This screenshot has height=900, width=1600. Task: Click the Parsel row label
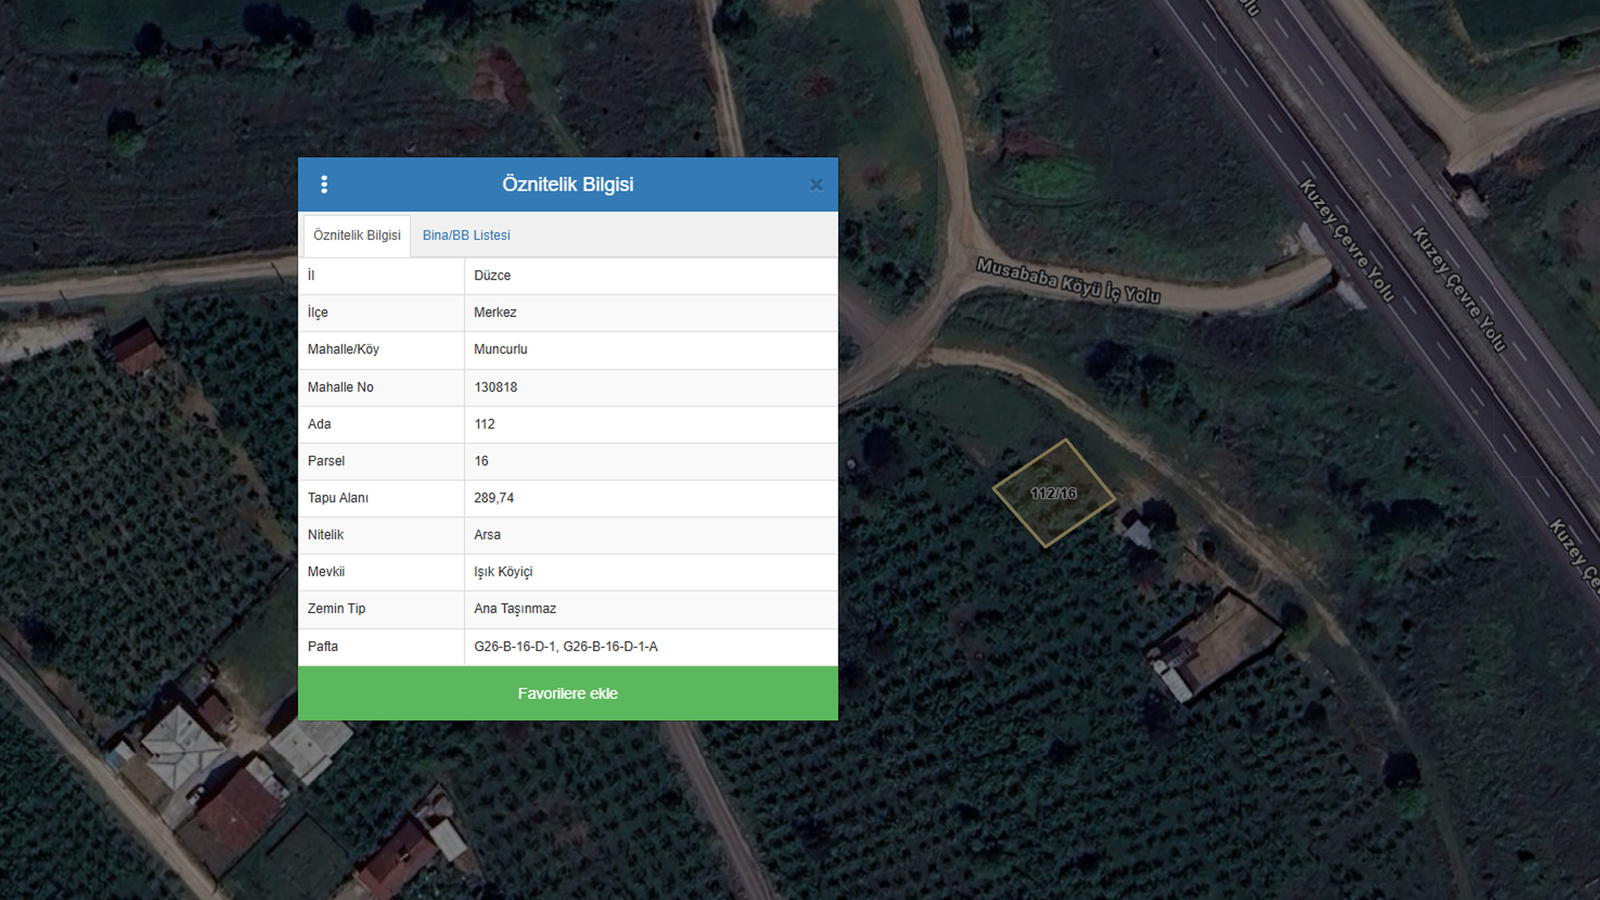pyautogui.click(x=326, y=461)
